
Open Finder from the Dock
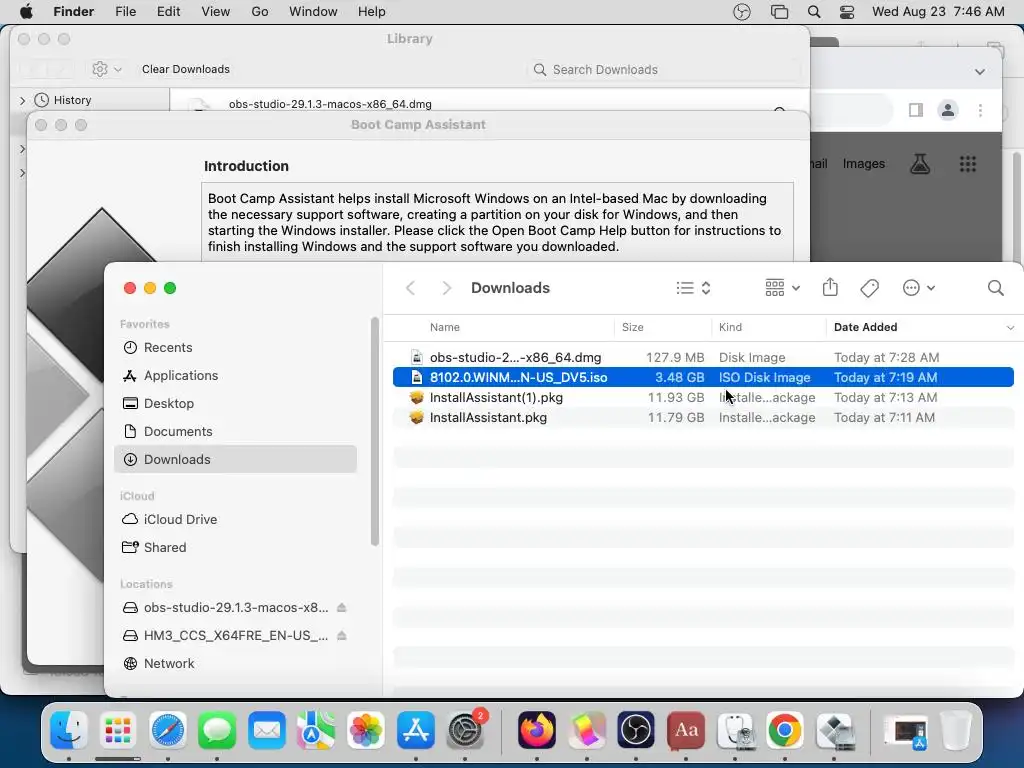pyautogui.click(x=69, y=730)
